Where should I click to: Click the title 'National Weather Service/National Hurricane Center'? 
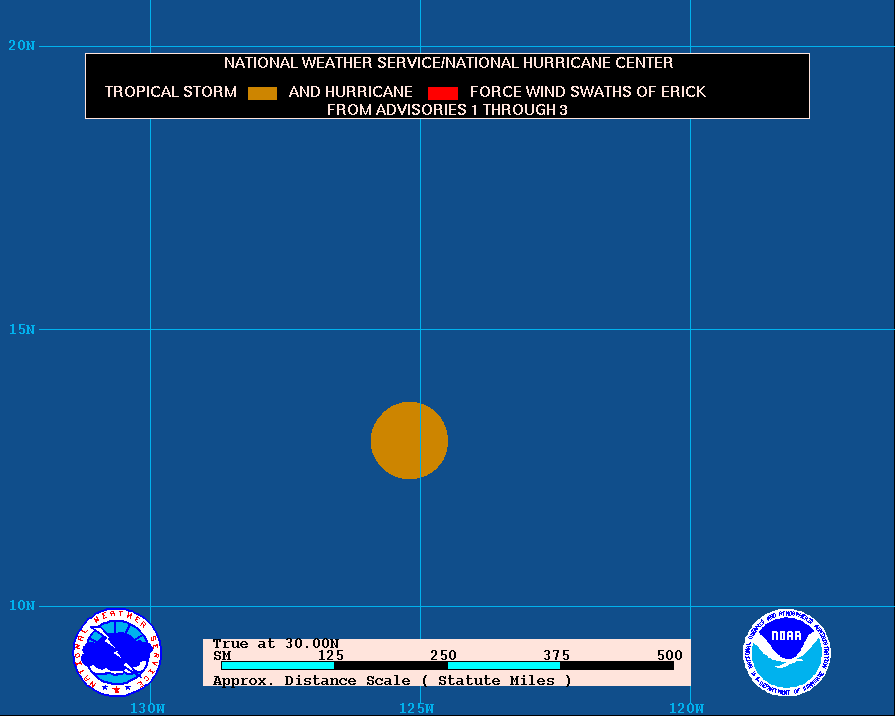coord(448,63)
